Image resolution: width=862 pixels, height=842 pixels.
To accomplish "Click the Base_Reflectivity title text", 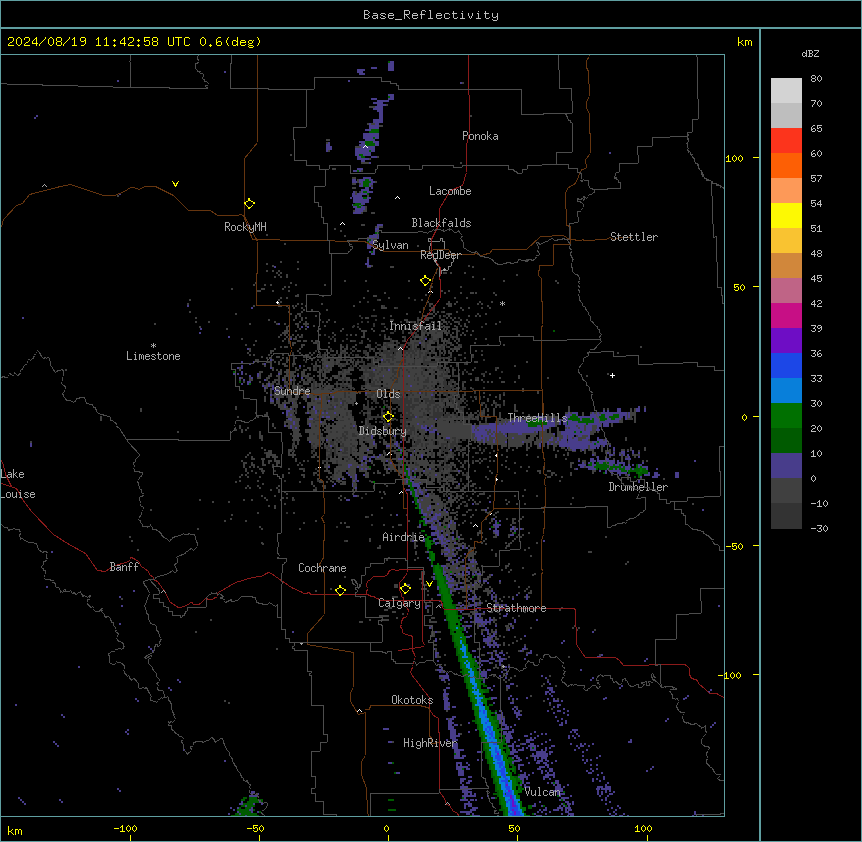I will pos(431,15).
